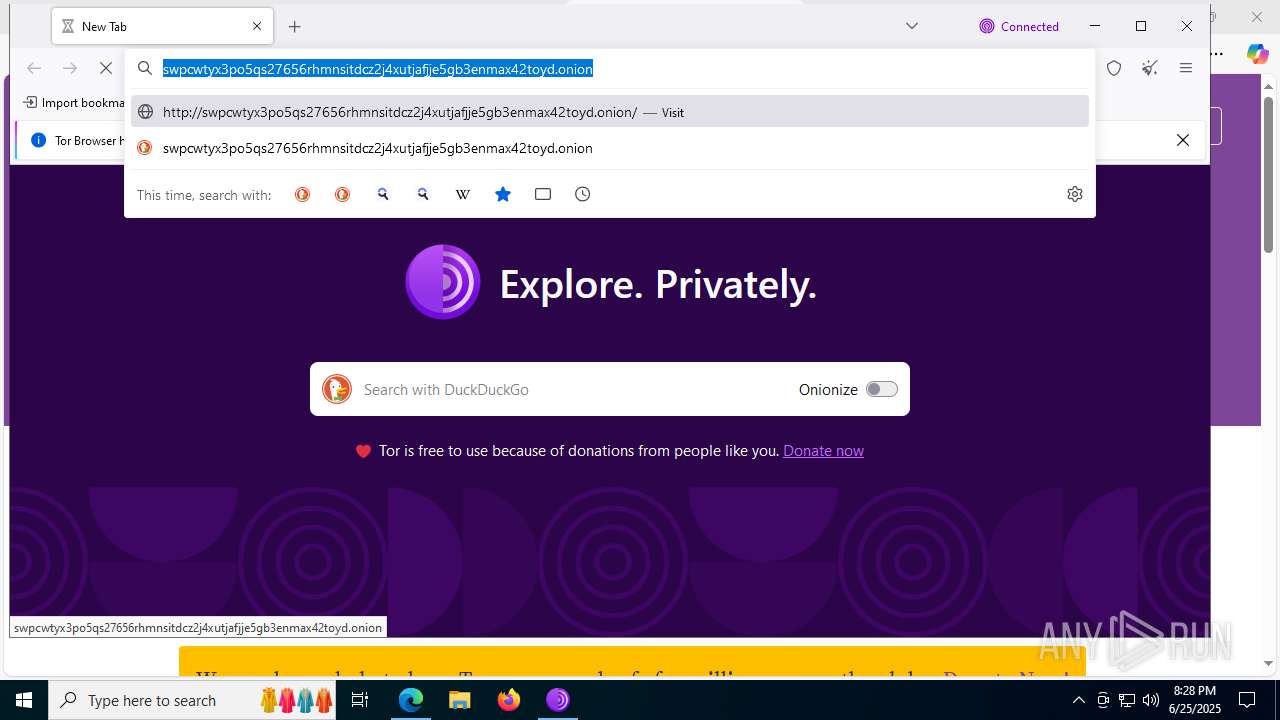This screenshot has width=1280, height=720.
Task: Open search settings gear in the dropdown
Action: pos(1075,194)
